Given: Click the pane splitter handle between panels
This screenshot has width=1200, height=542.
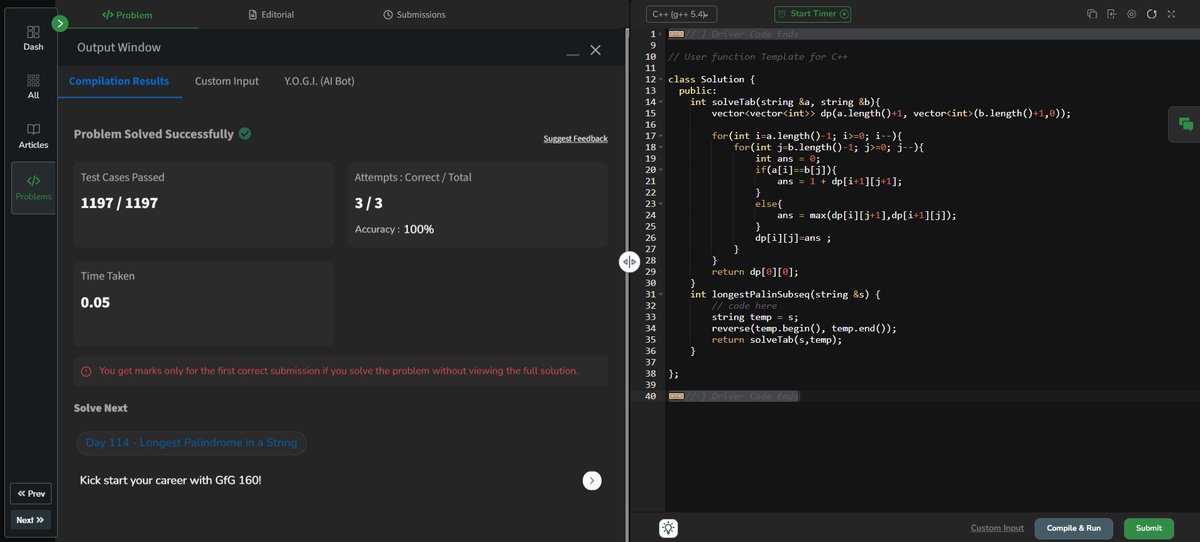Looking at the screenshot, I should [x=629, y=261].
